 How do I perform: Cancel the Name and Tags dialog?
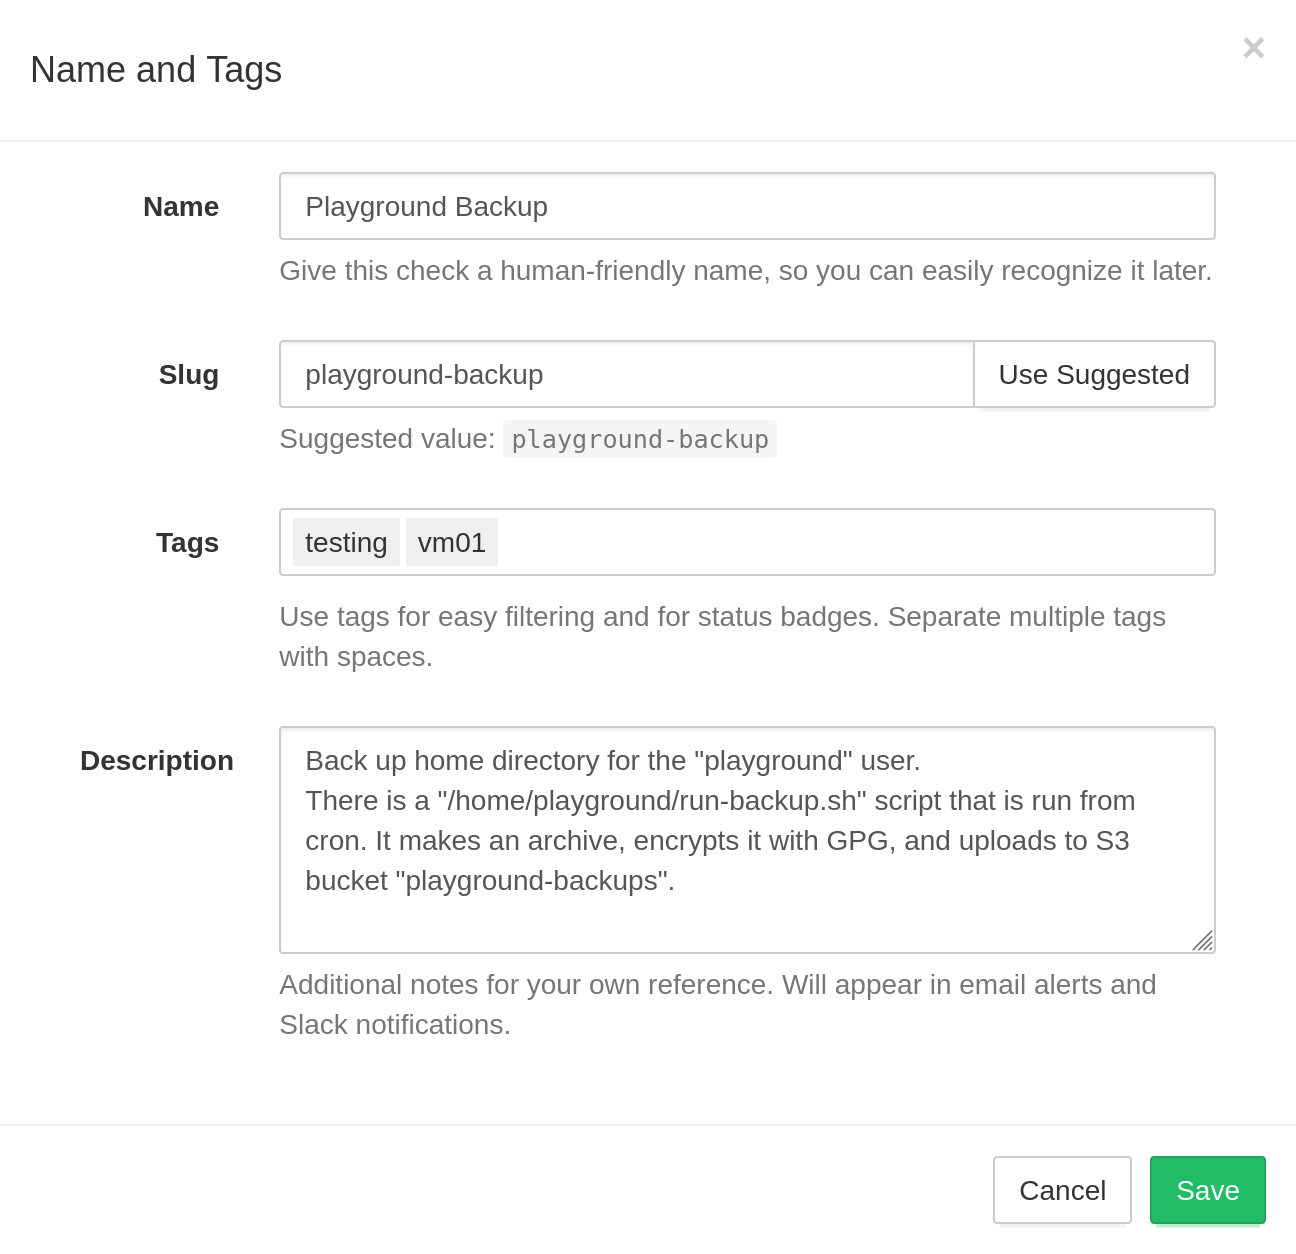pyautogui.click(x=1062, y=1190)
